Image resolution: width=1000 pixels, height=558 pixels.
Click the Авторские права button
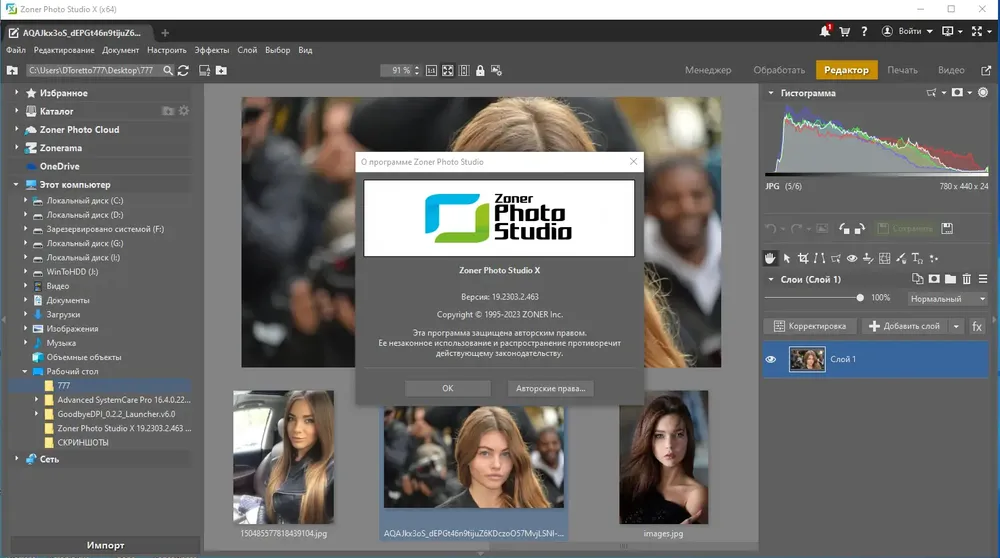tap(550, 388)
